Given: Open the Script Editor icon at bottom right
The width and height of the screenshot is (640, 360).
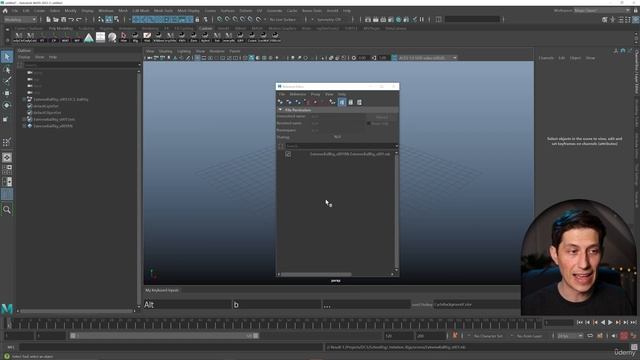Looking at the screenshot, I should click(634, 347).
